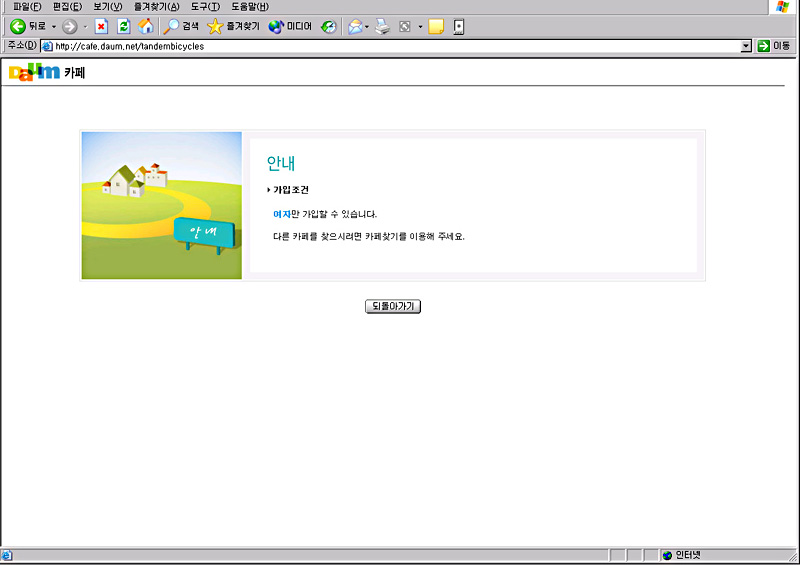The image size is (800, 565).
Task: Open the 도구(T) menu
Action: tap(205, 7)
